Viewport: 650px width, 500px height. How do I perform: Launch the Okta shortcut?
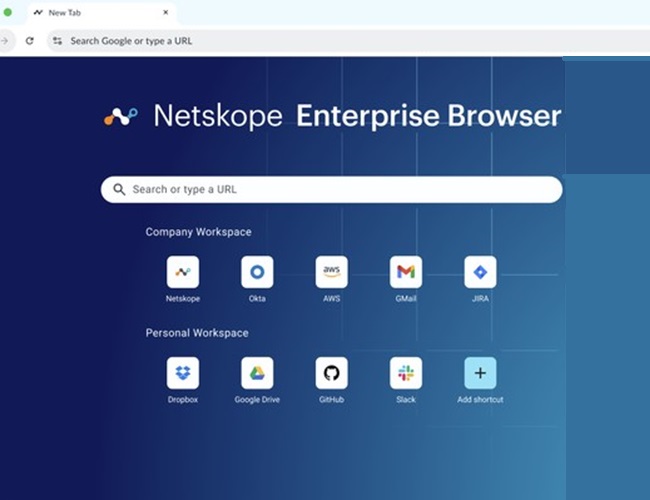click(x=257, y=272)
